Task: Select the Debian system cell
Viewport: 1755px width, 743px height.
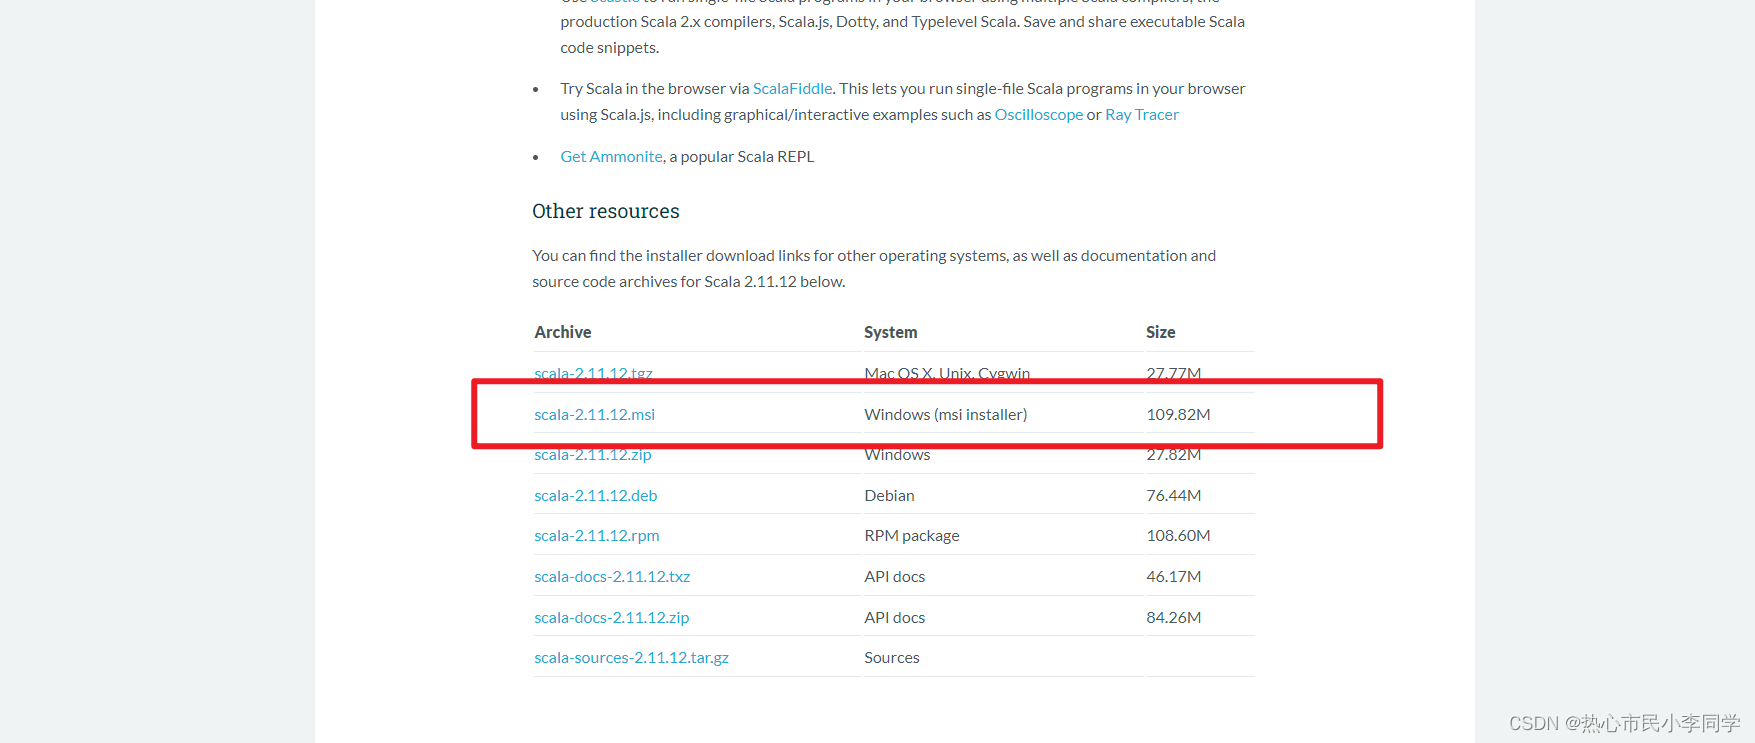Action: coord(889,496)
